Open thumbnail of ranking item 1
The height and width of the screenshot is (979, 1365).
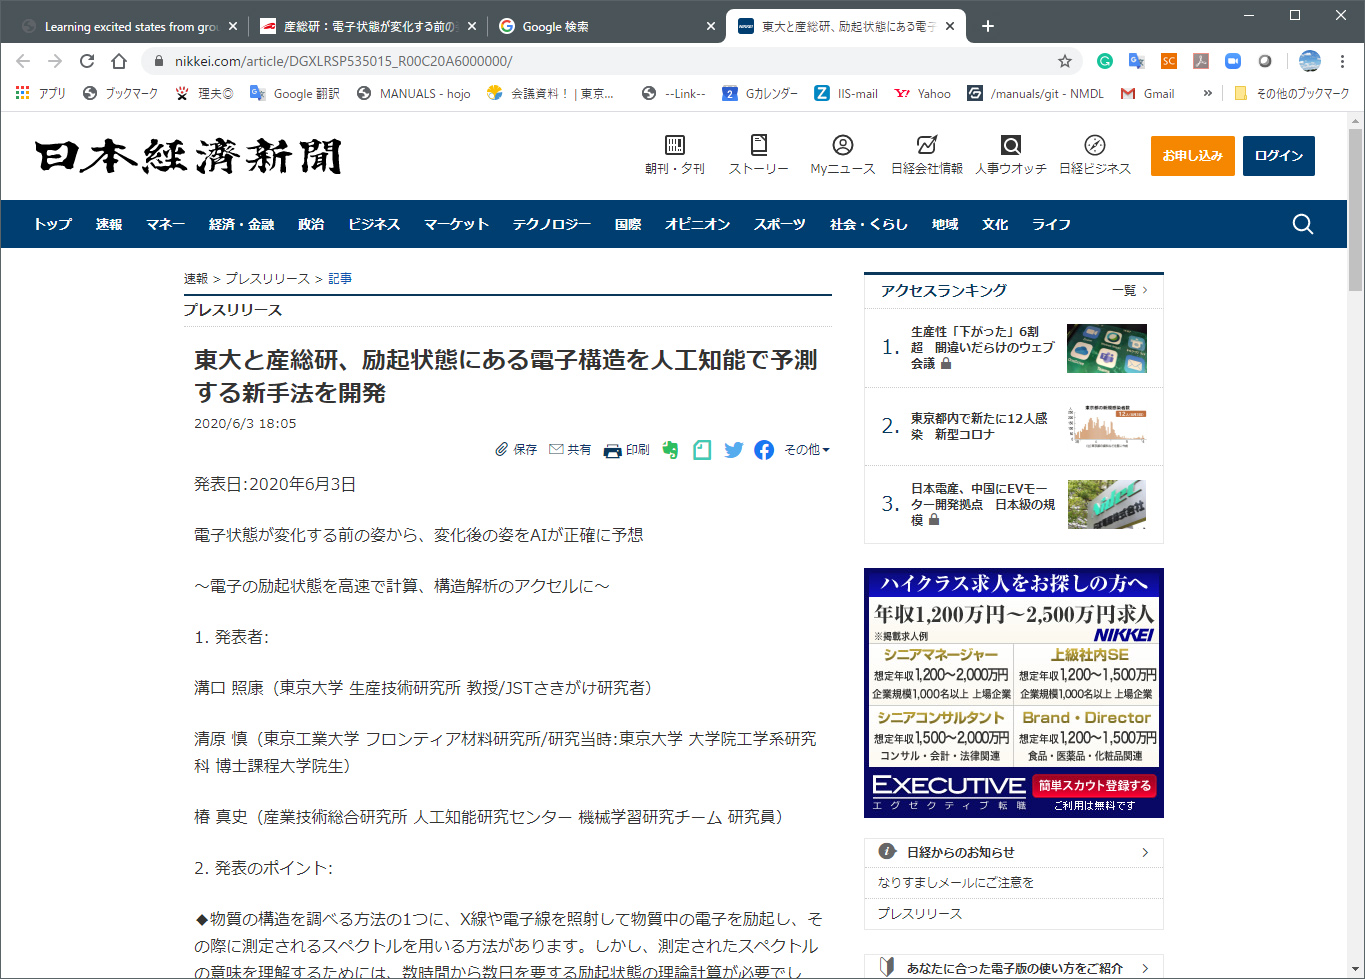(1107, 348)
